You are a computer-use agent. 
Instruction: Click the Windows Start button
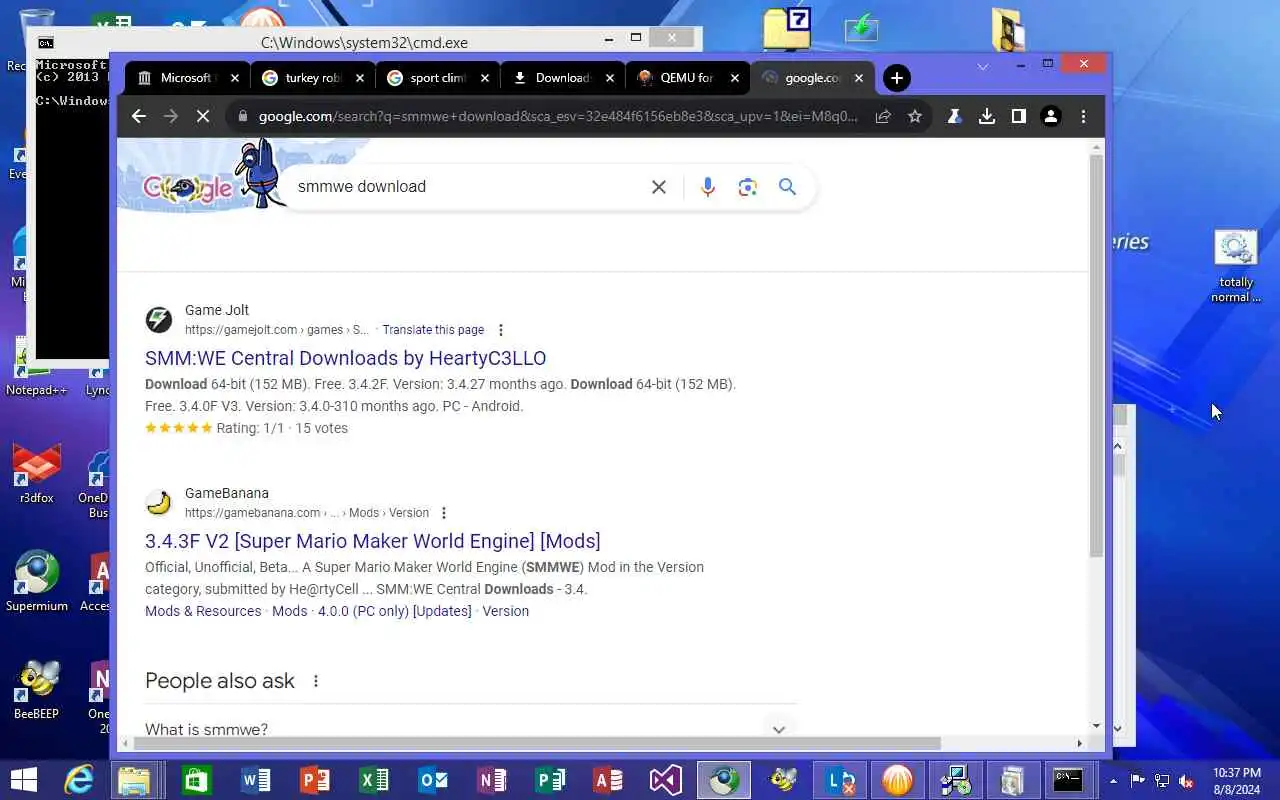tap(23, 780)
